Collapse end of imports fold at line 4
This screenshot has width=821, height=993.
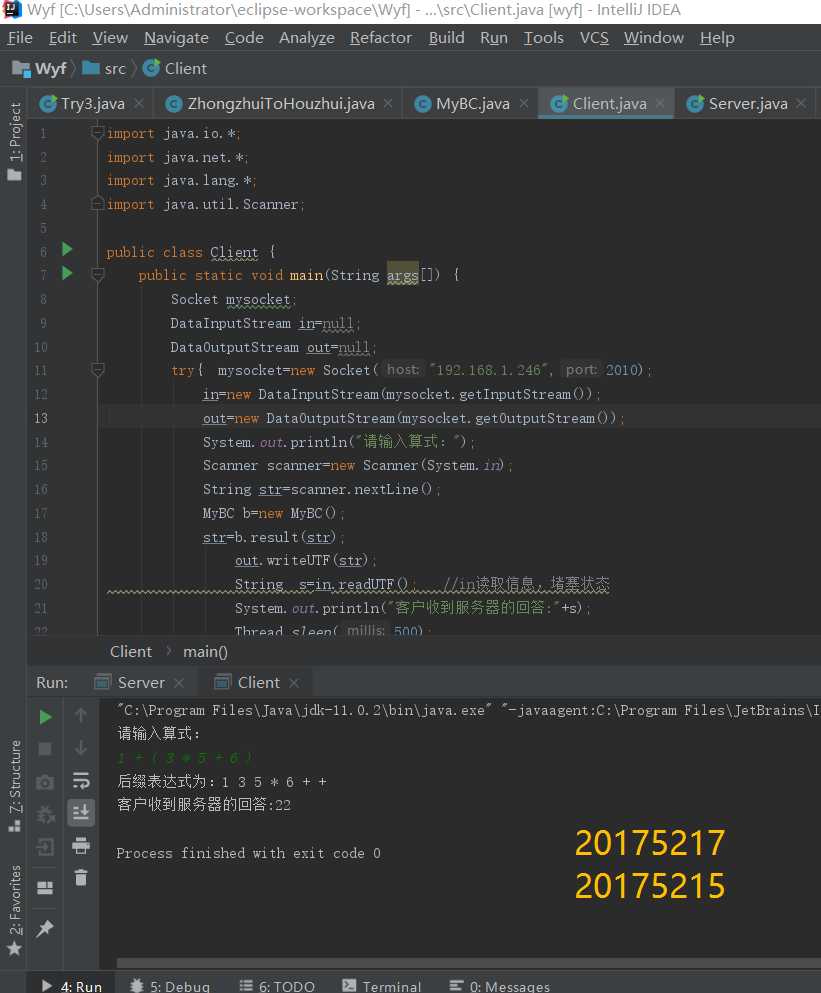coord(98,204)
